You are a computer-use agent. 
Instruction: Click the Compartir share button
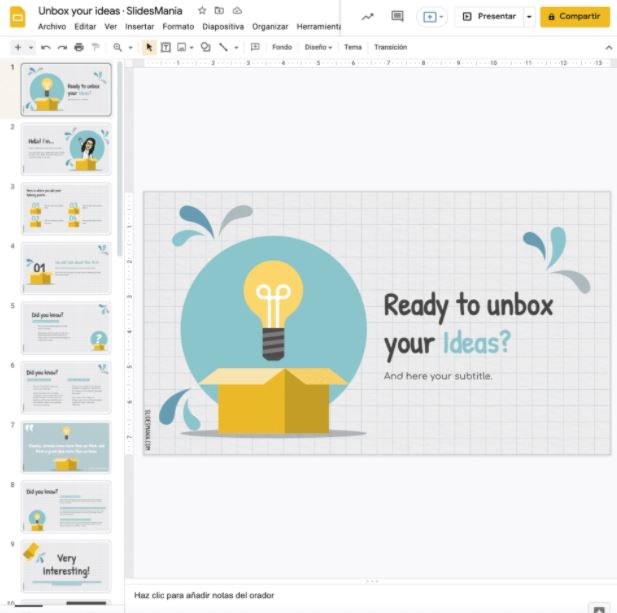coord(575,17)
